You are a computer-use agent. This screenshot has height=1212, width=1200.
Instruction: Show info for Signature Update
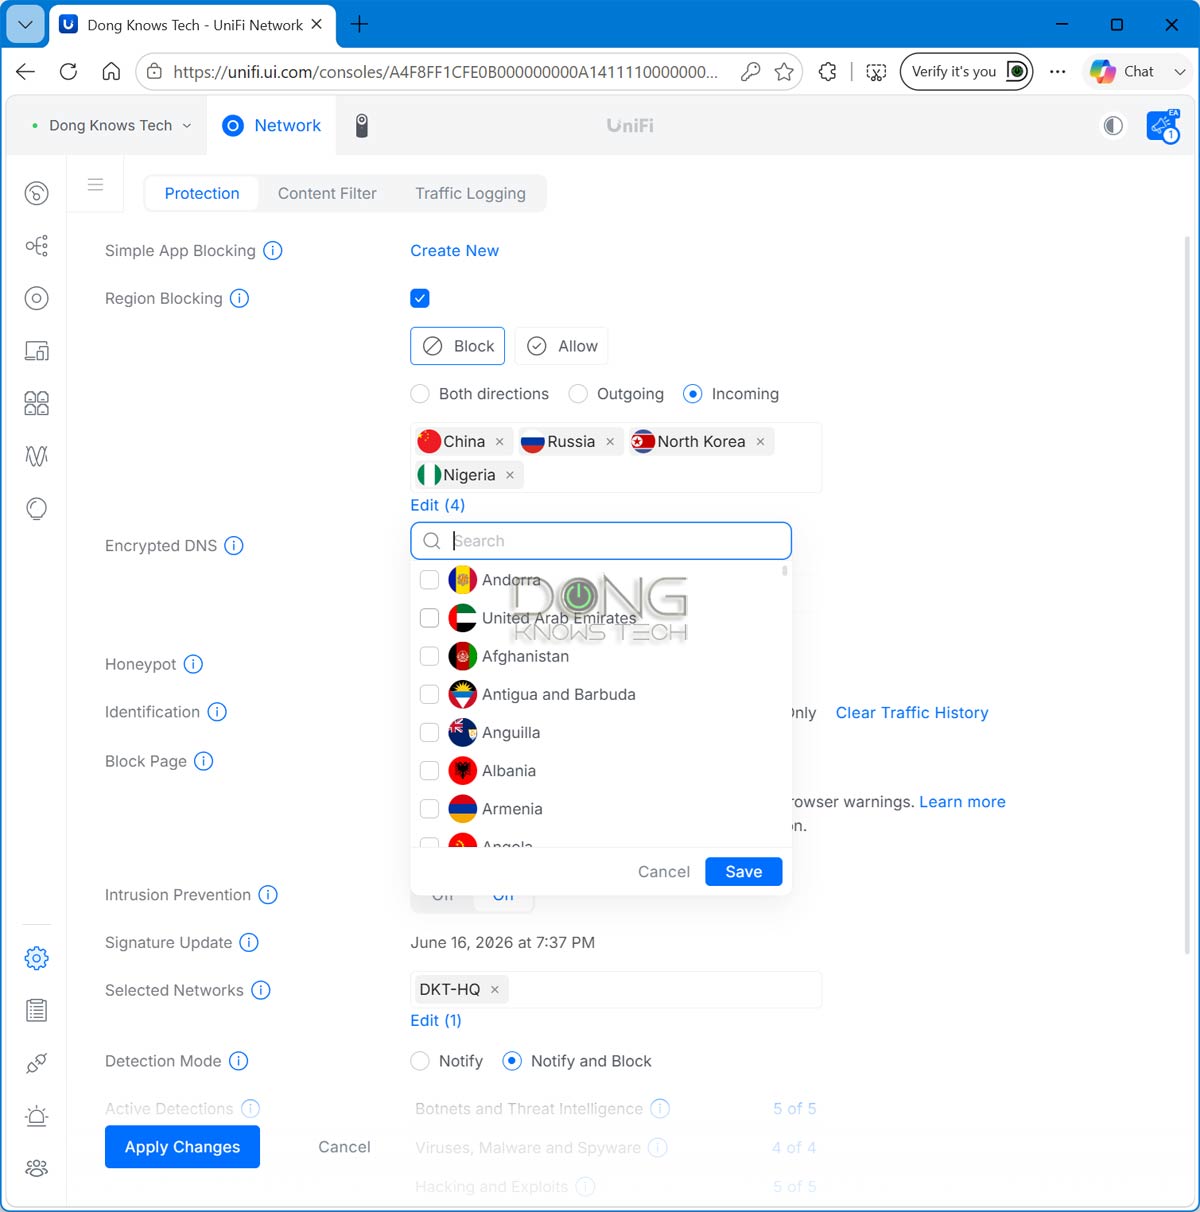coord(249,942)
